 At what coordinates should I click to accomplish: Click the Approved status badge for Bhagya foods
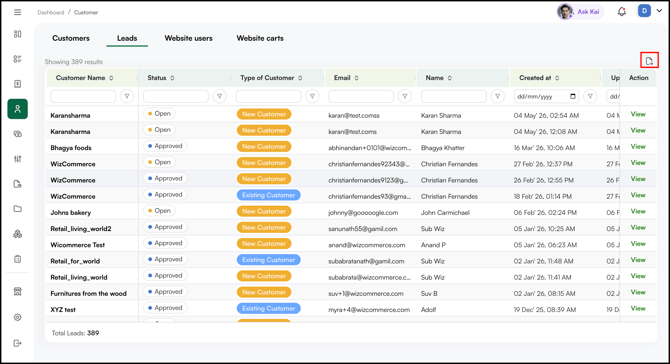[165, 146]
